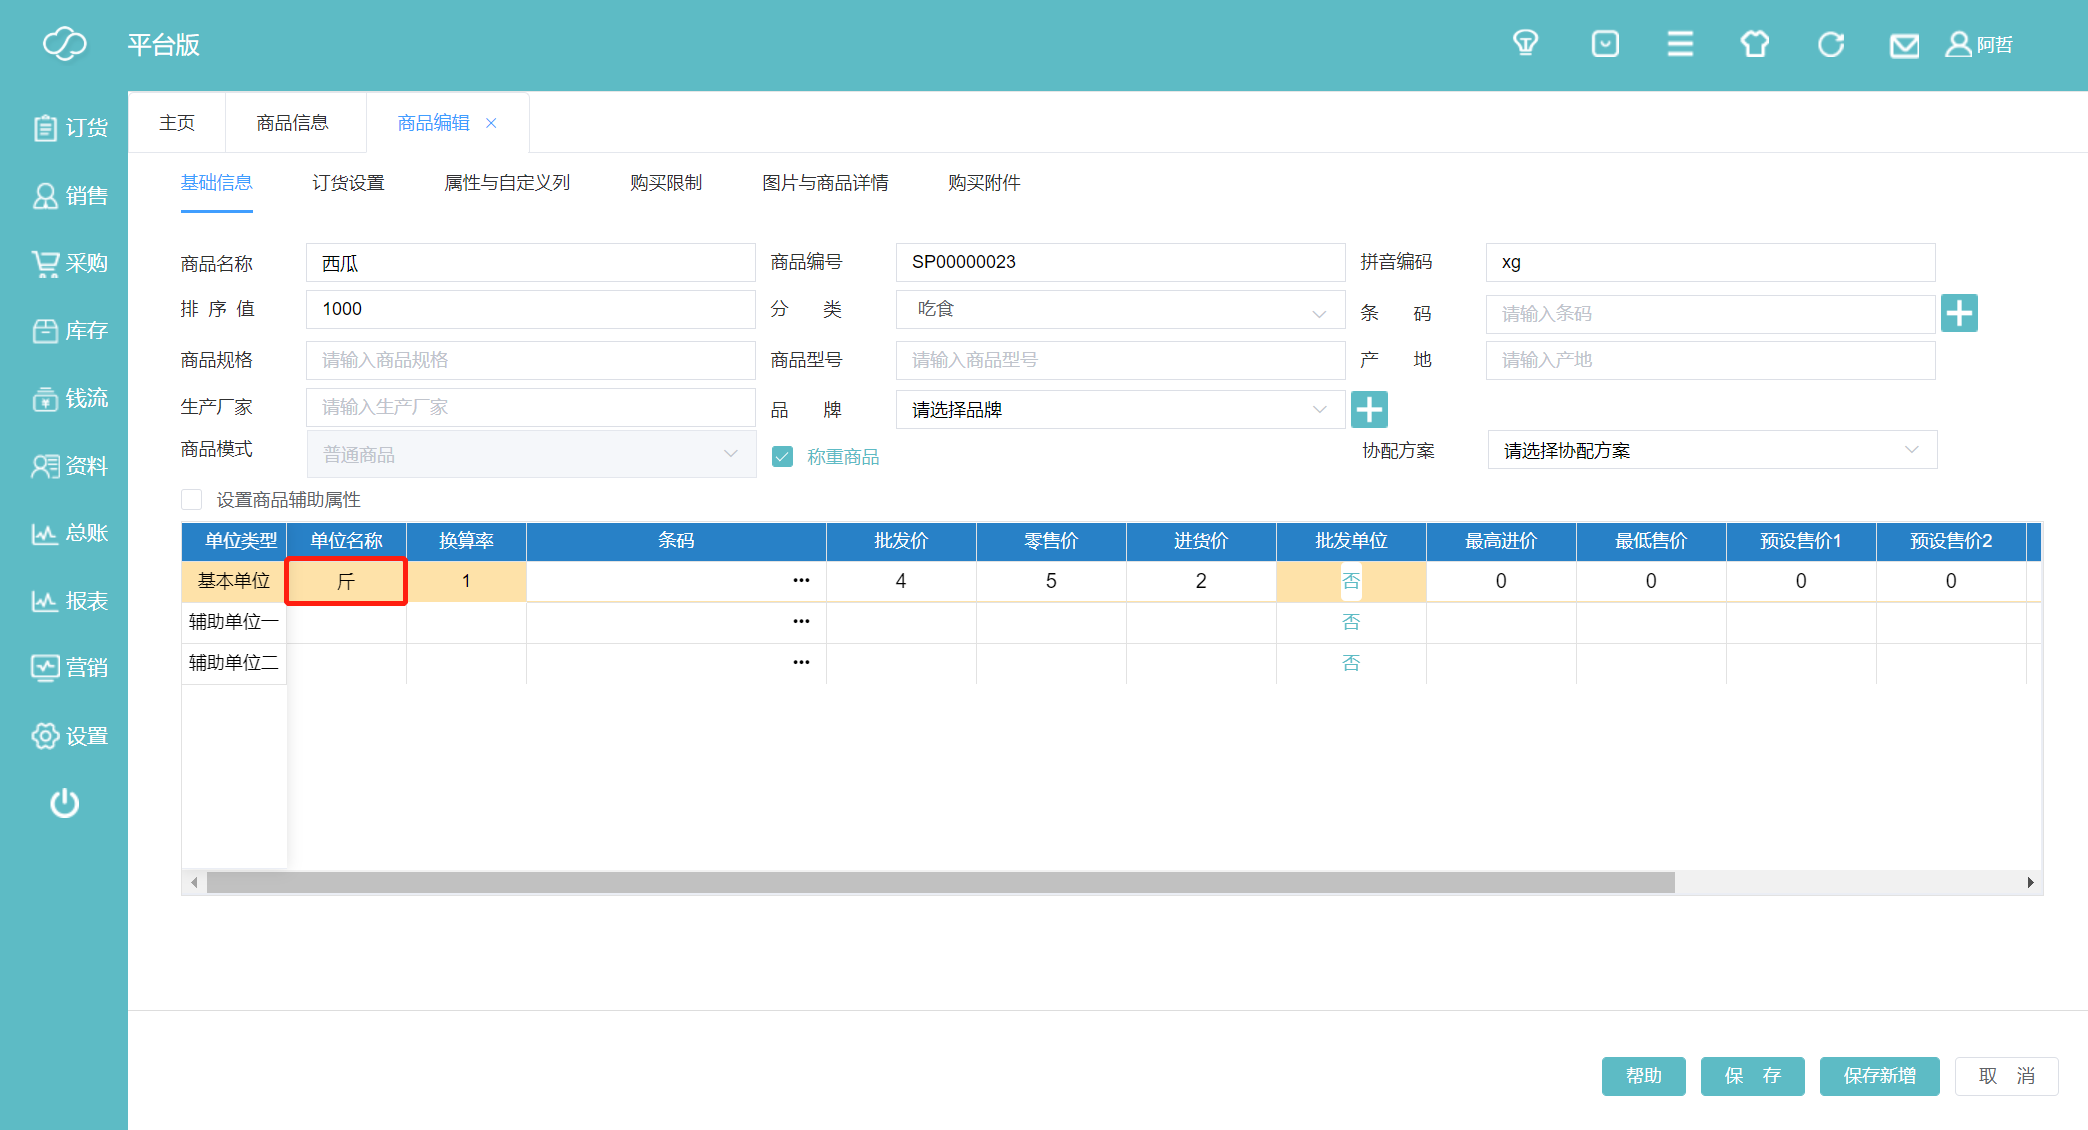Enable 设置商品辅助属性 checkbox
Viewport: 2088px width, 1130px height.
coord(192,500)
